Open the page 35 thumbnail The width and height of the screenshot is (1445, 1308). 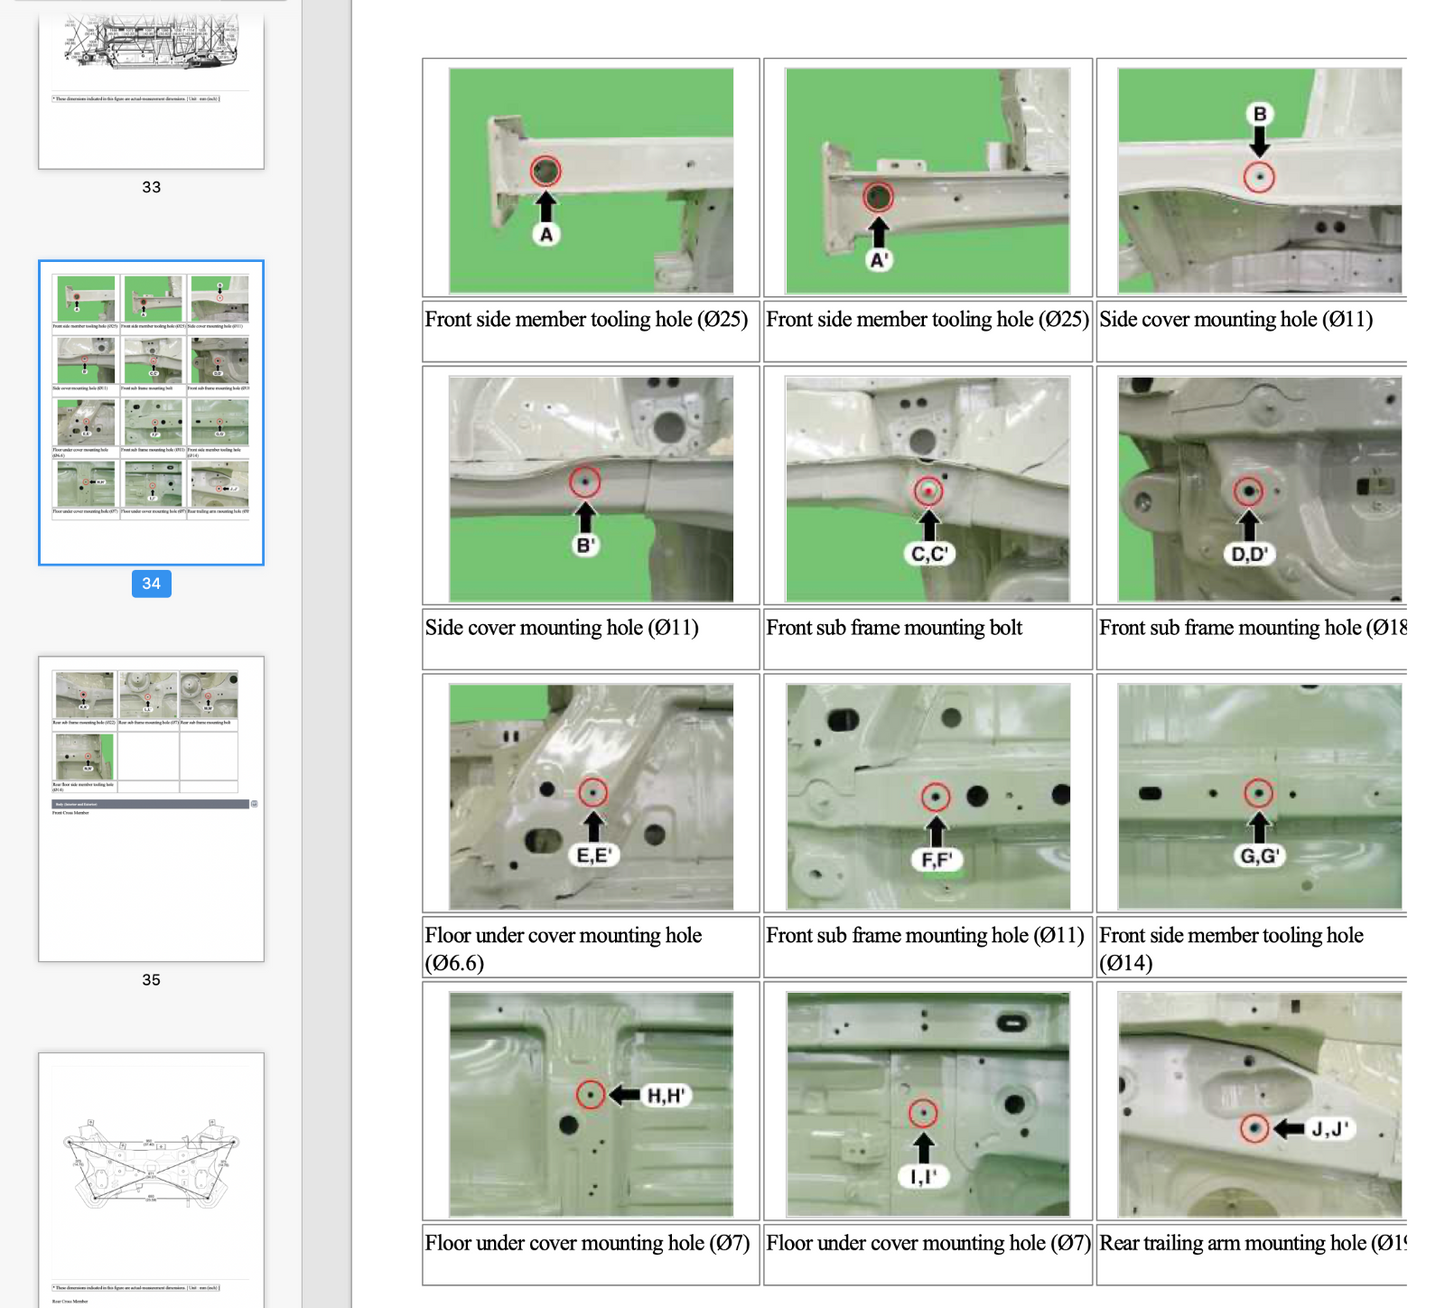click(151, 808)
